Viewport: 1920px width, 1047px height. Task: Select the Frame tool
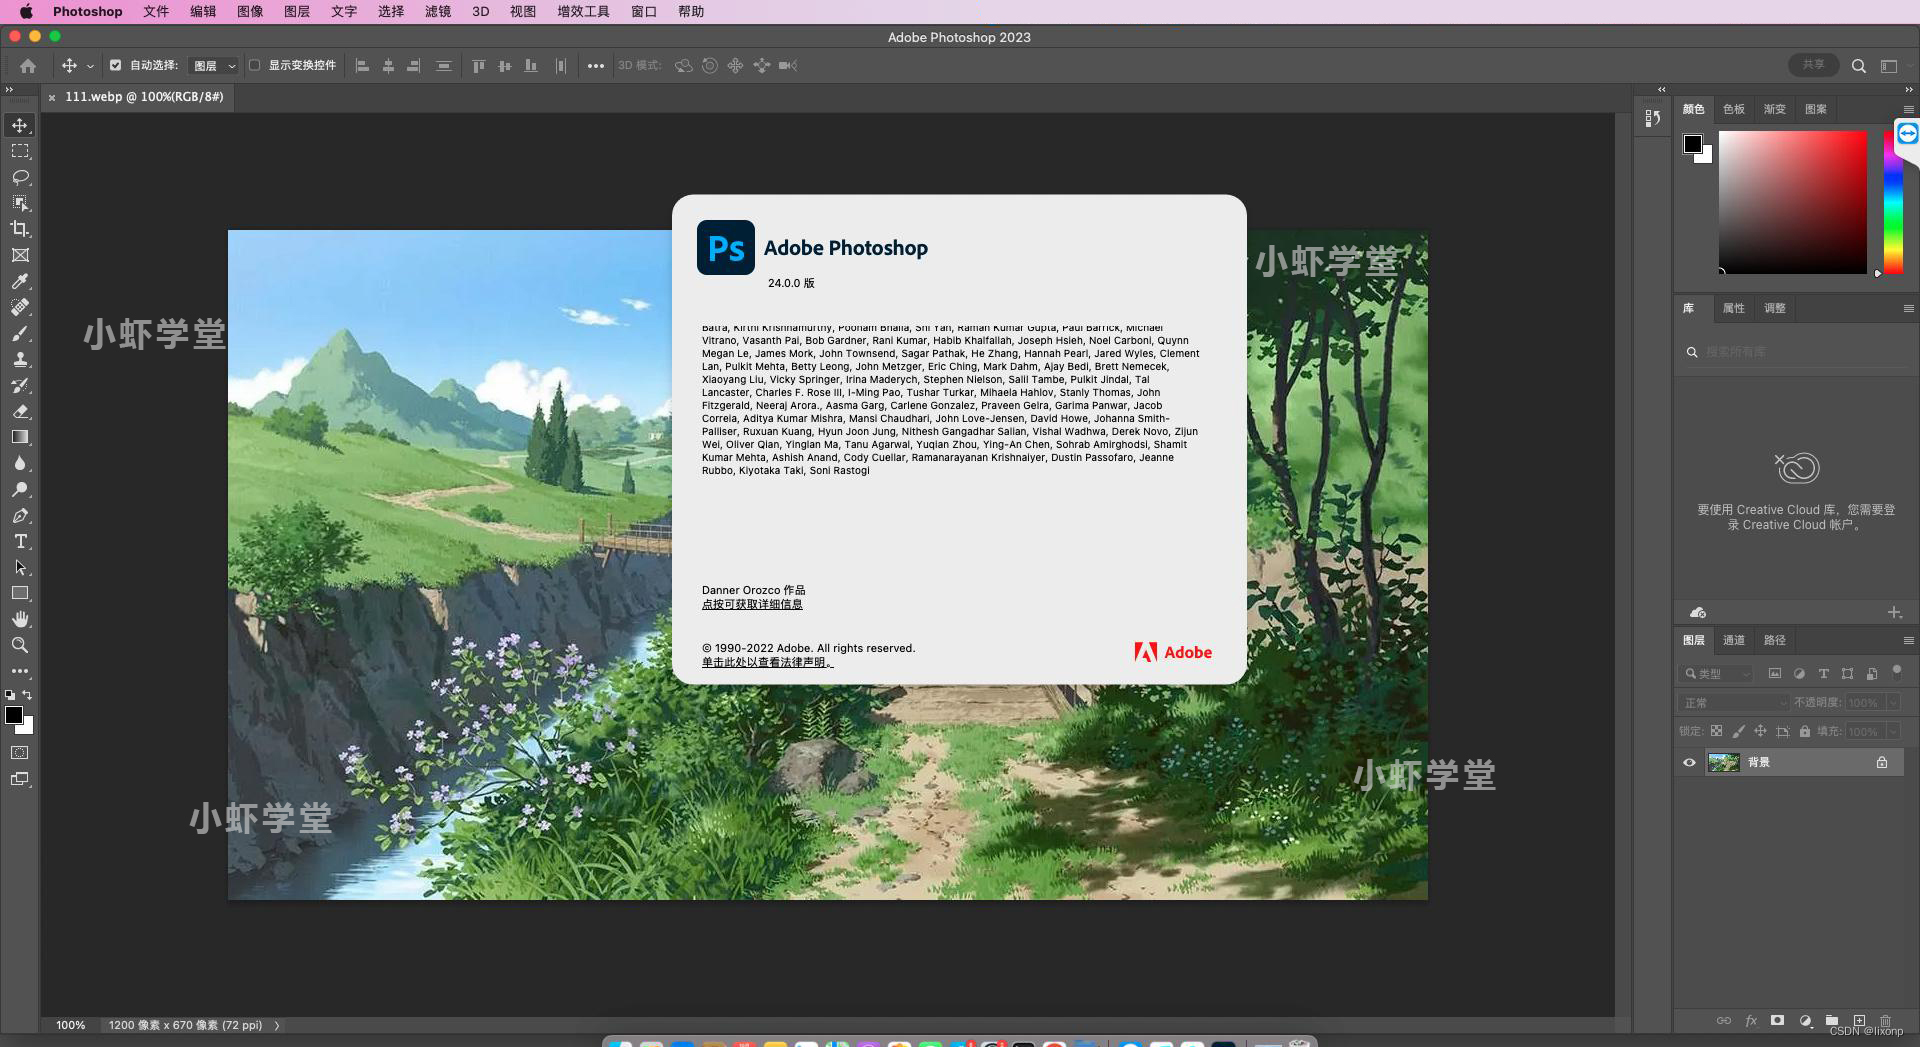(20, 255)
